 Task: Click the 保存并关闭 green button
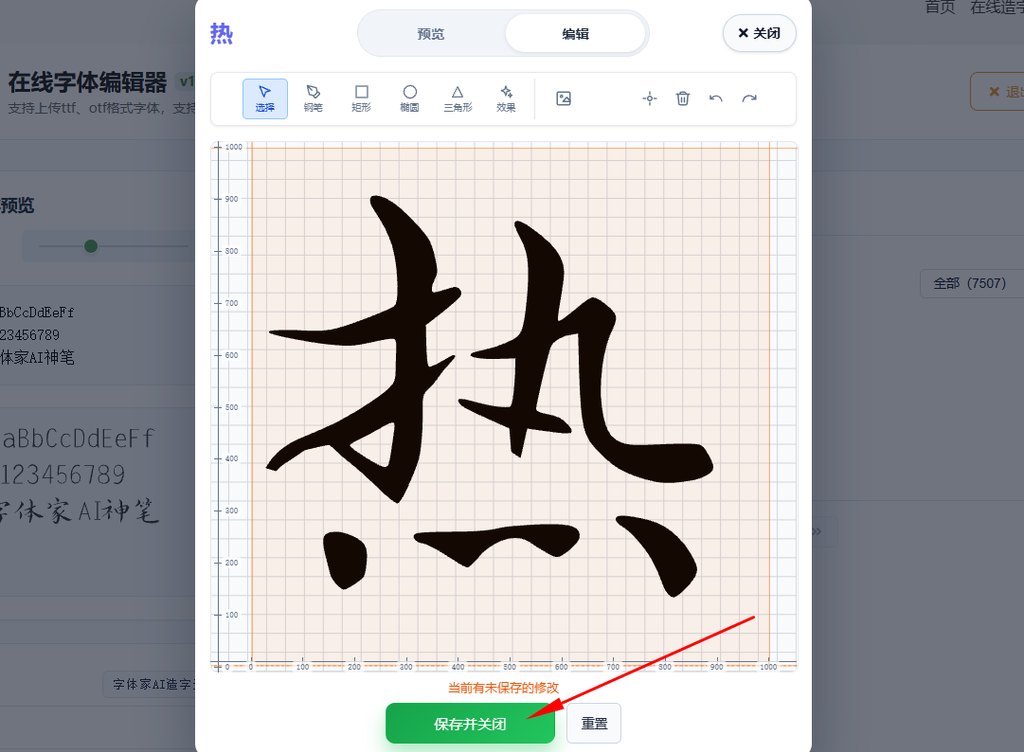click(470, 723)
